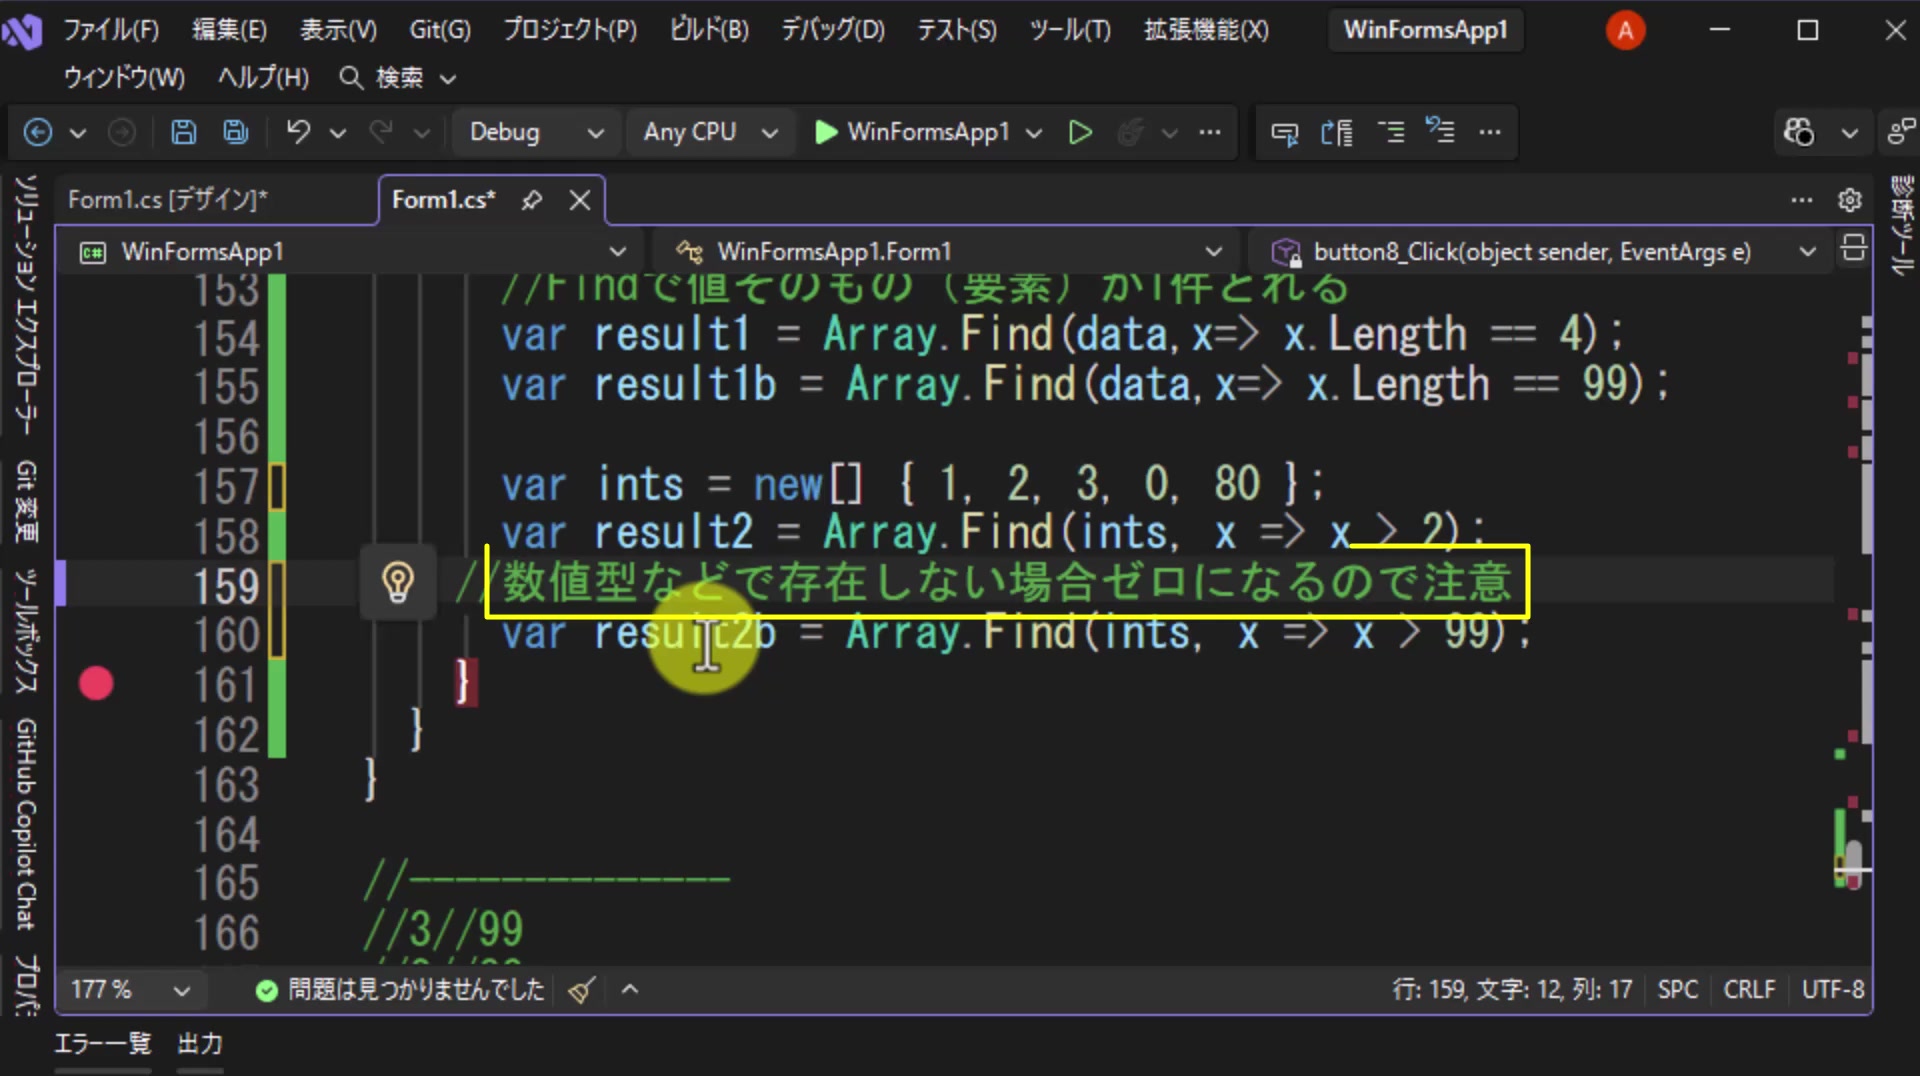Click the Save All toolbar icon
This screenshot has width=1920, height=1076.
click(236, 132)
